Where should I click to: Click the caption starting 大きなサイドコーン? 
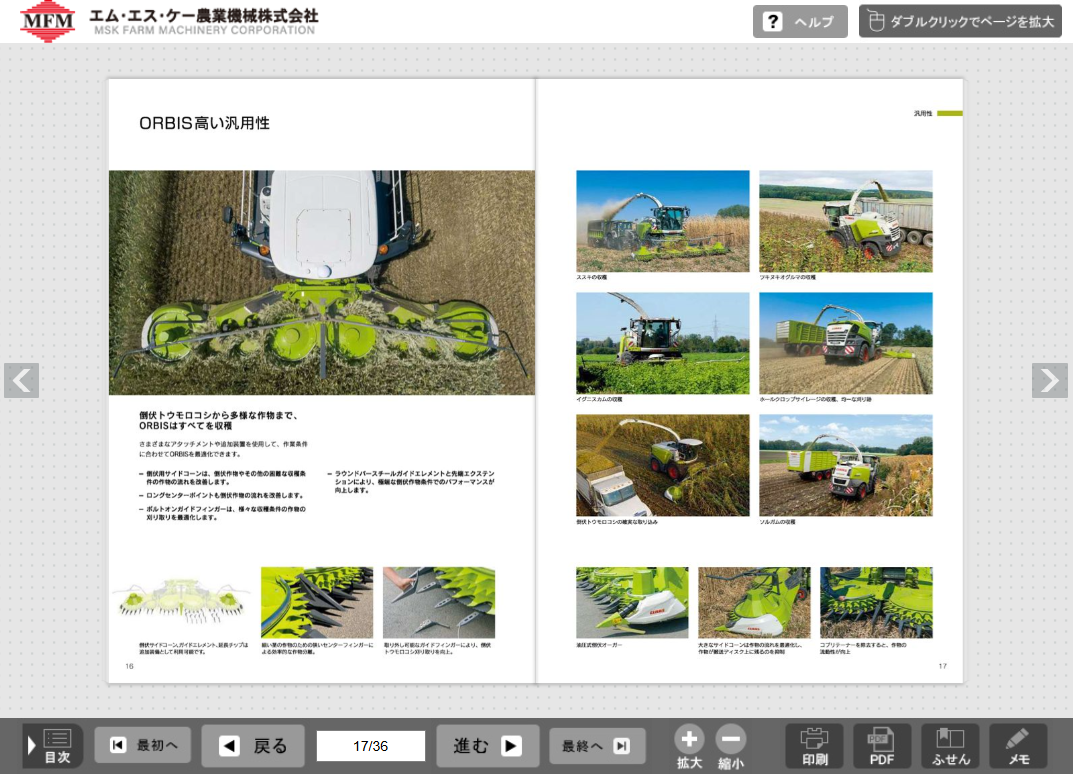(750, 648)
